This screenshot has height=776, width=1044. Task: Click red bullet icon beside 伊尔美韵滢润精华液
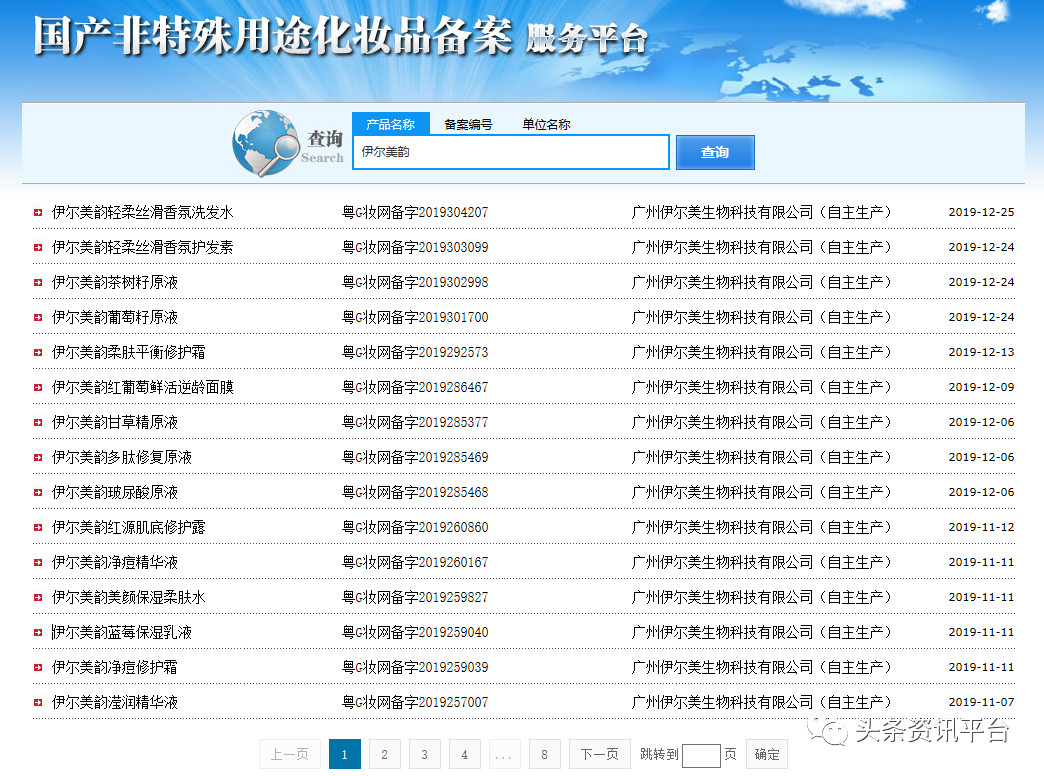[x=37, y=703]
